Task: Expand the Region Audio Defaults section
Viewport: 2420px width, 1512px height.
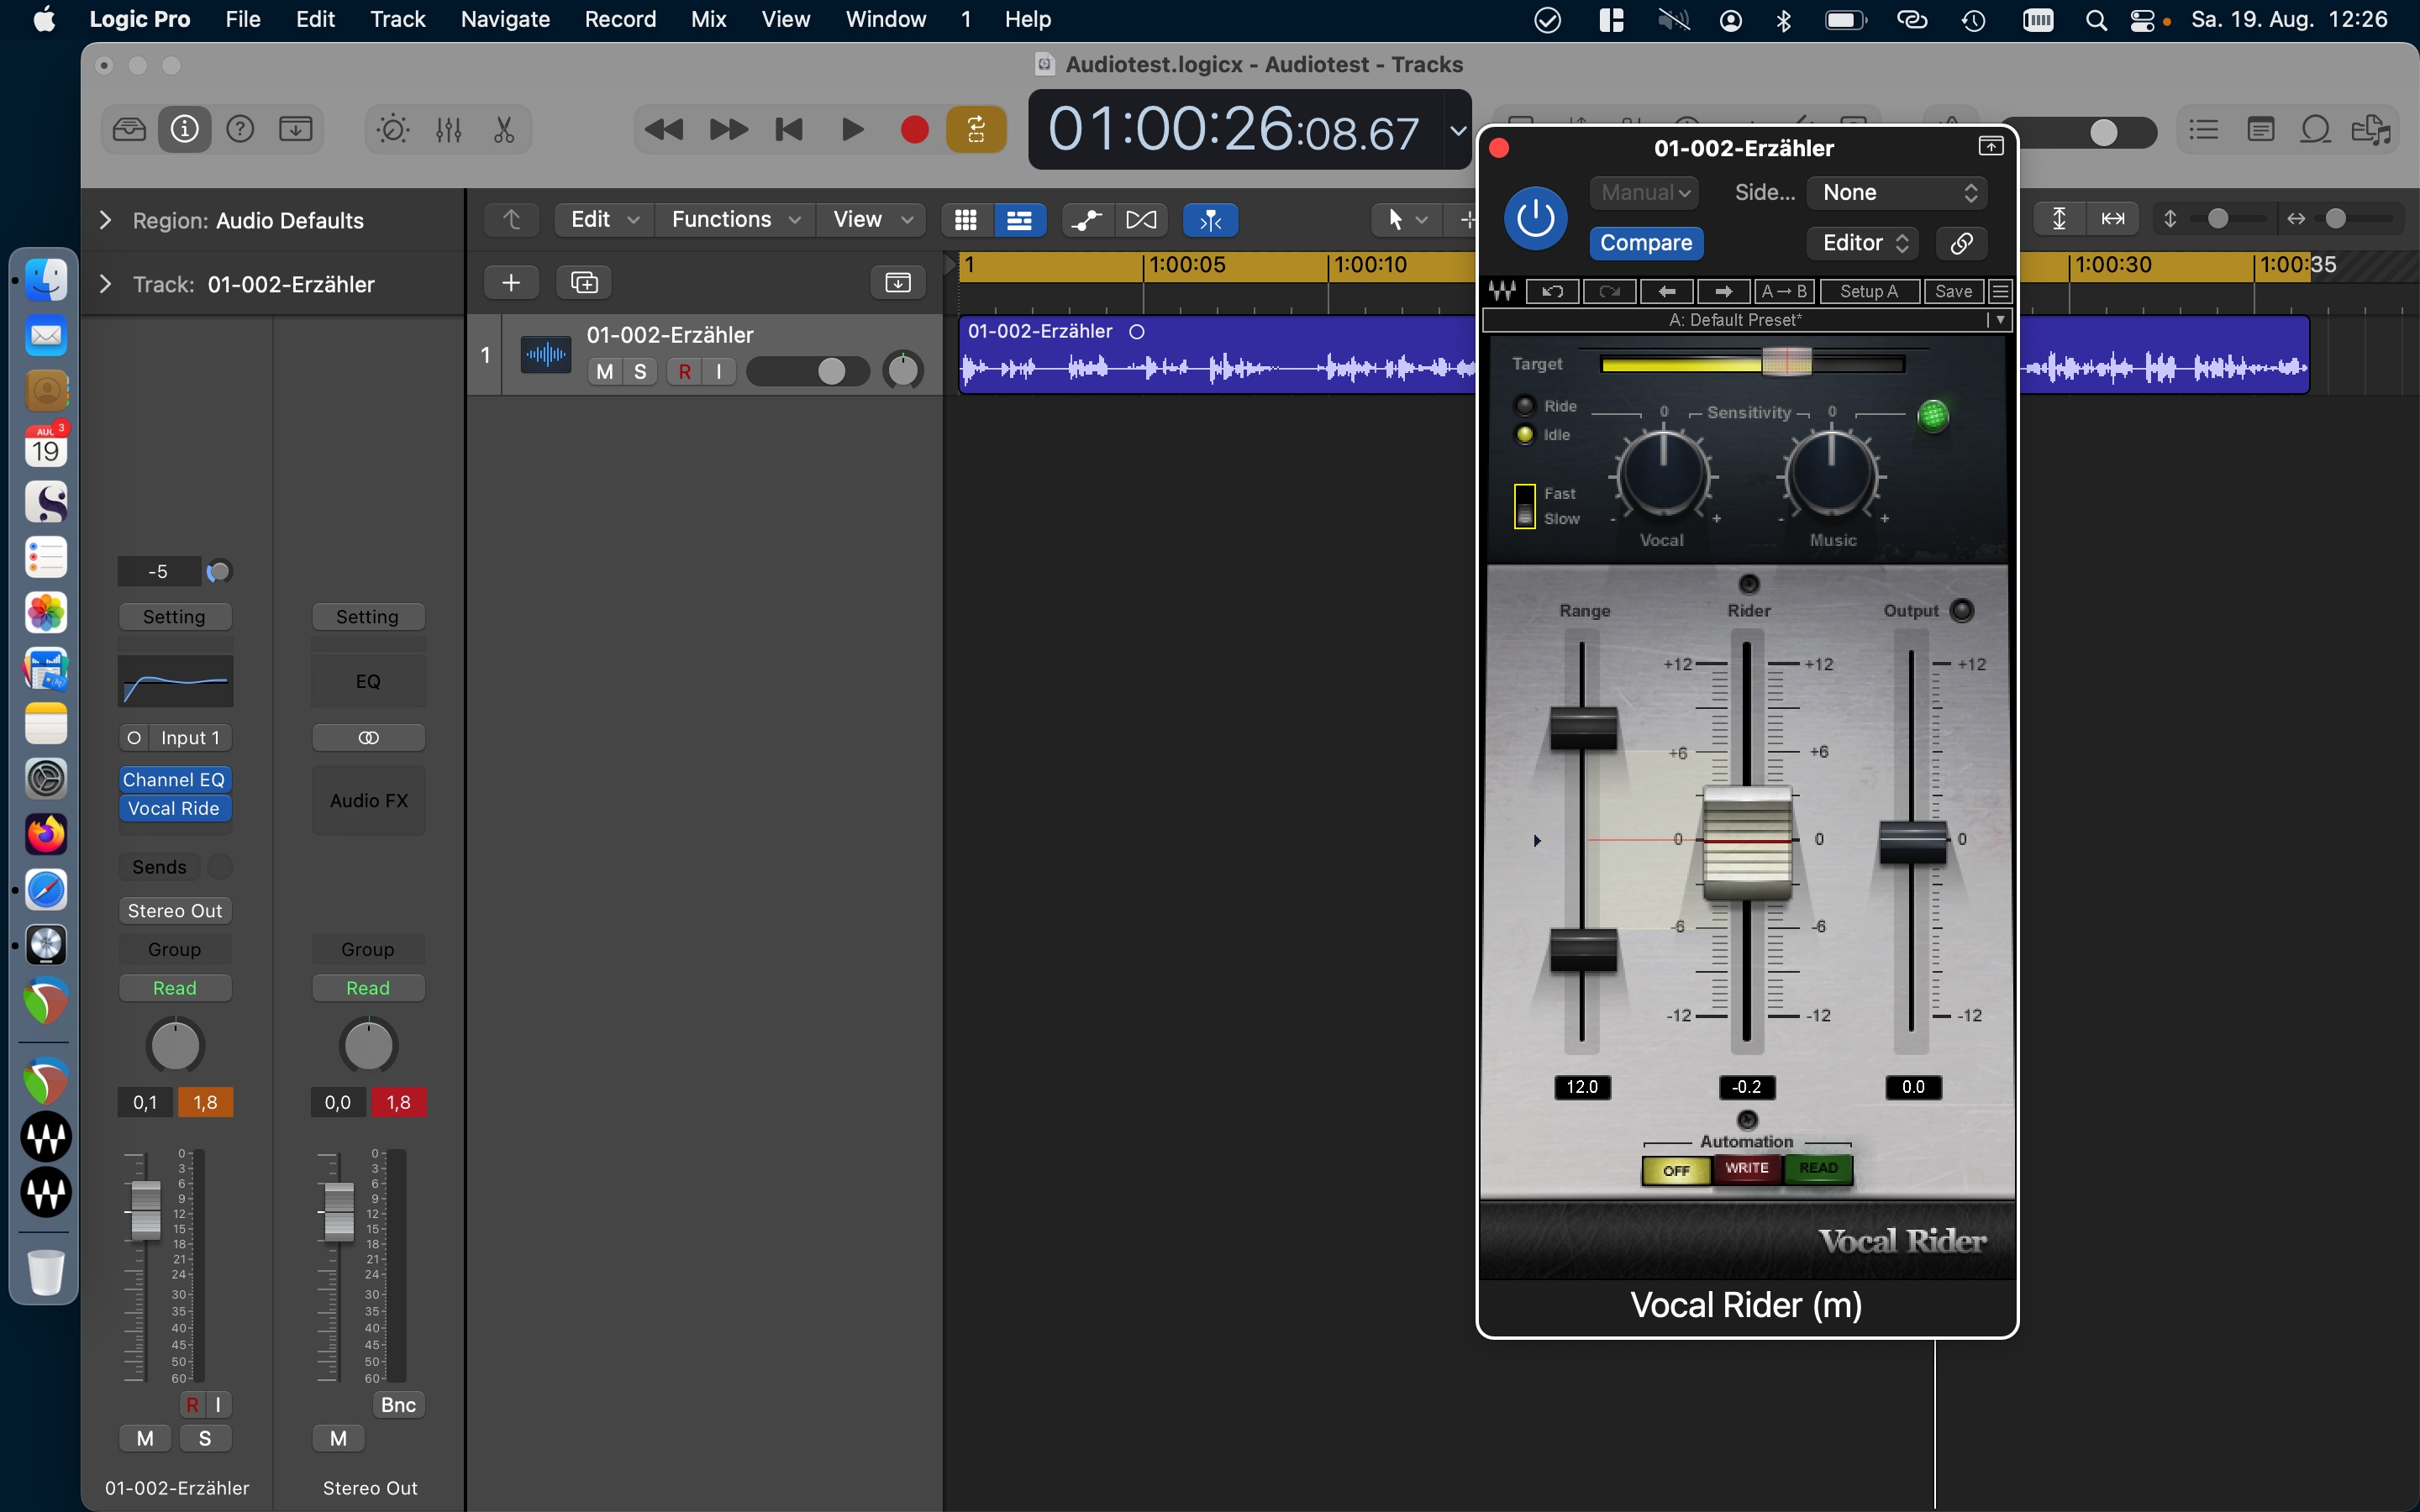Action: 105,220
